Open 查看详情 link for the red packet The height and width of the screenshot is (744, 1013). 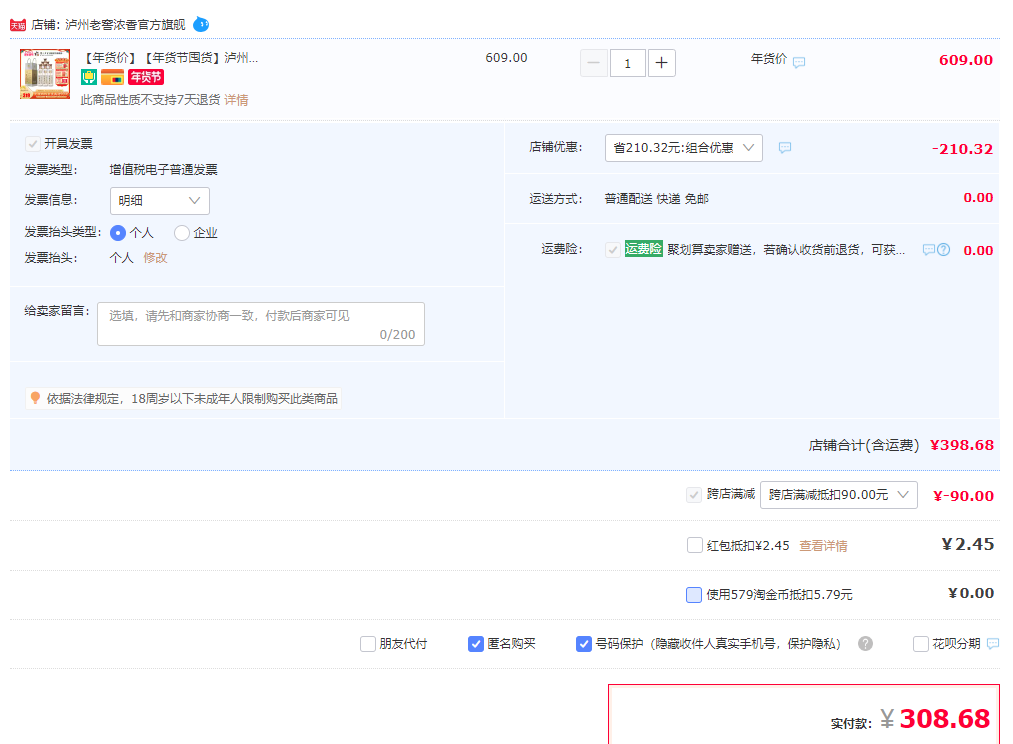coord(823,546)
